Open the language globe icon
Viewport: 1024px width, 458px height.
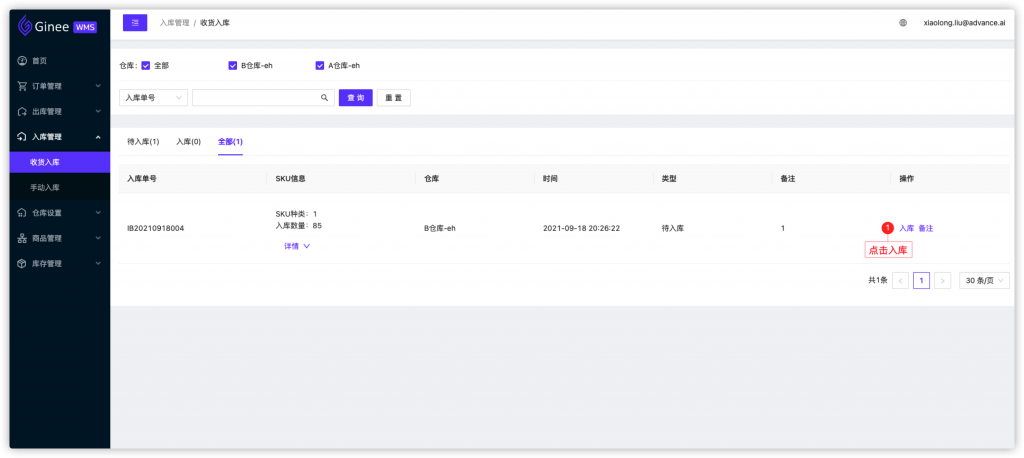click(x=903, y=22)
